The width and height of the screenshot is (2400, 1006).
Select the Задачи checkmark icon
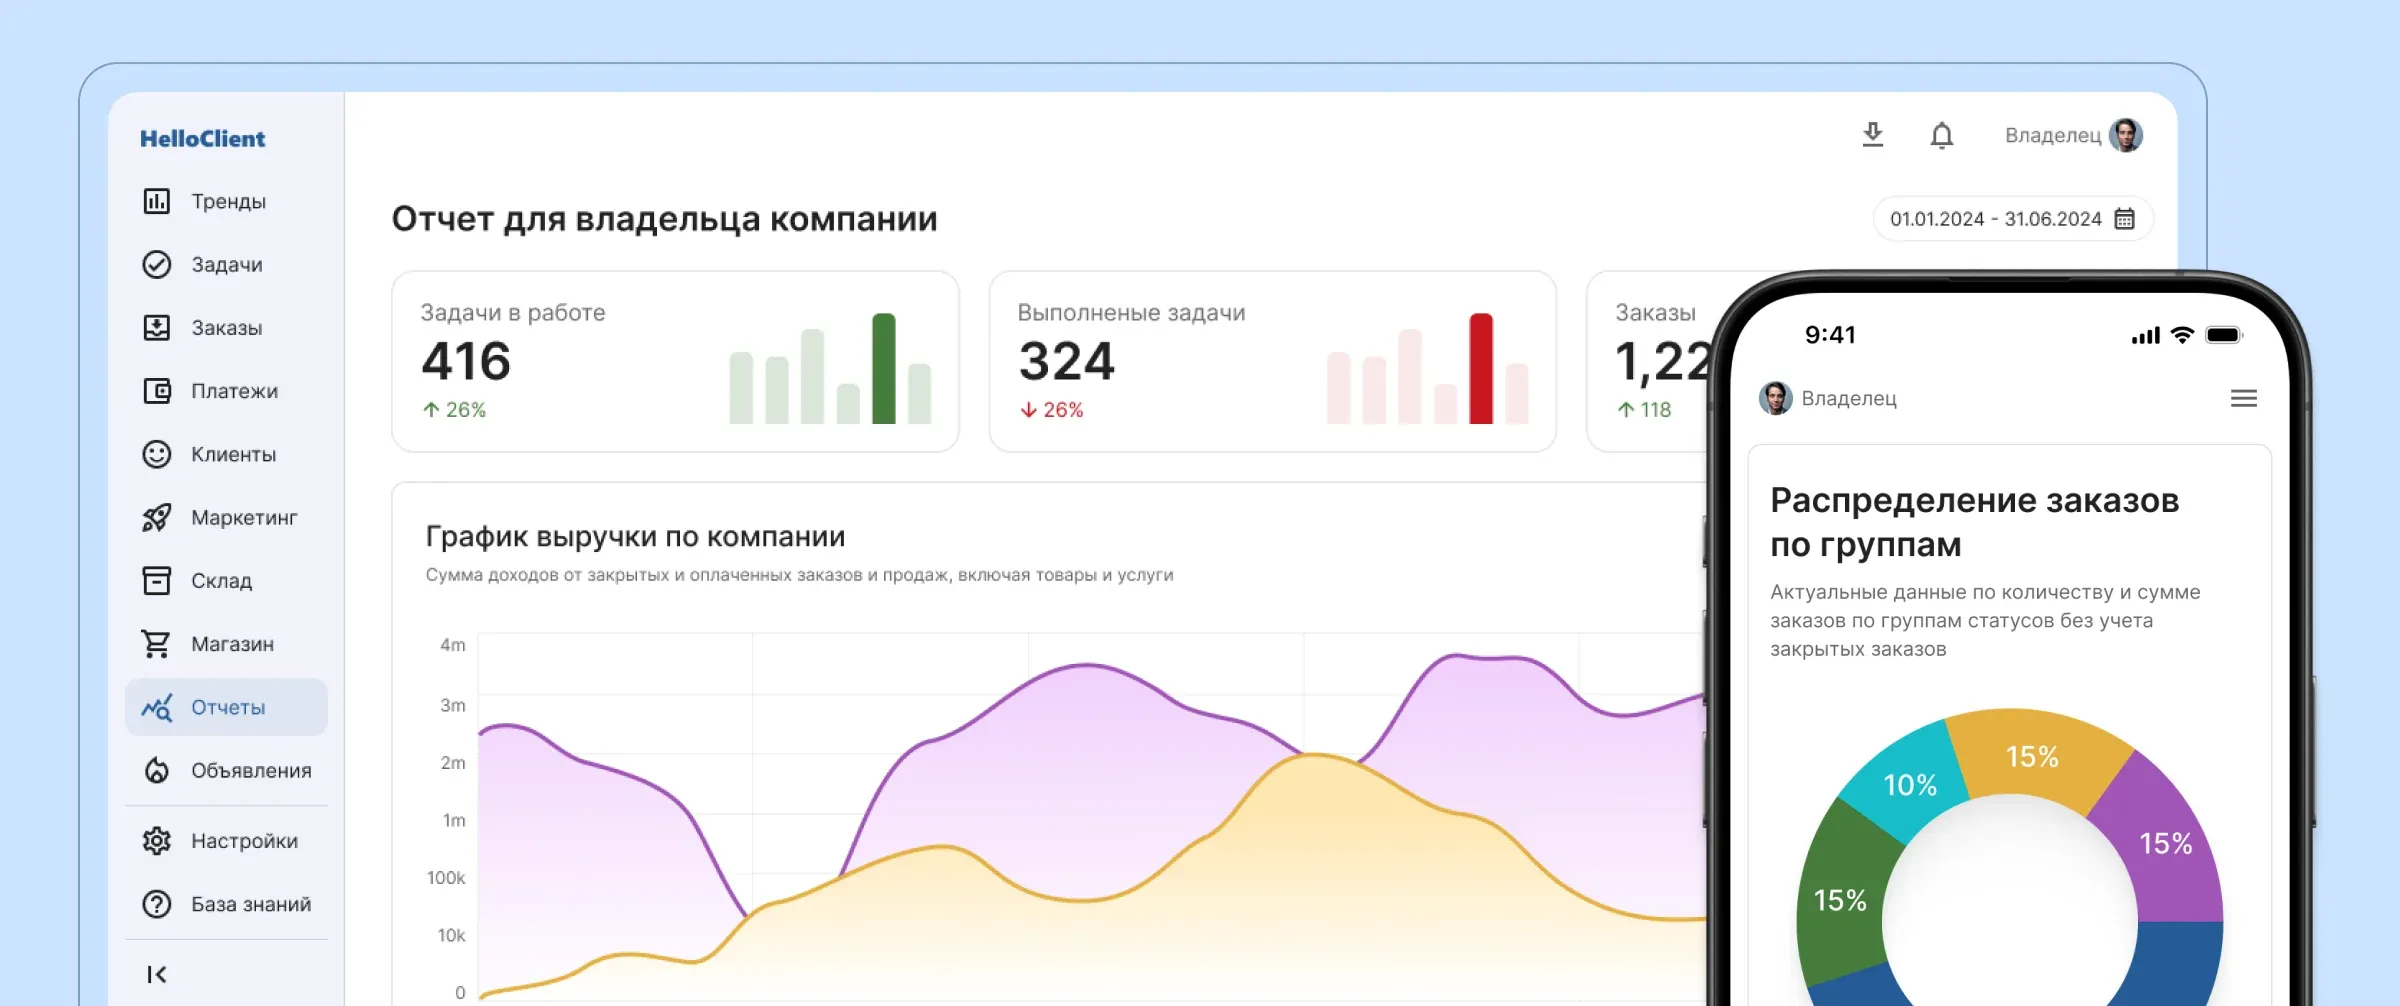tap(157, 264)
